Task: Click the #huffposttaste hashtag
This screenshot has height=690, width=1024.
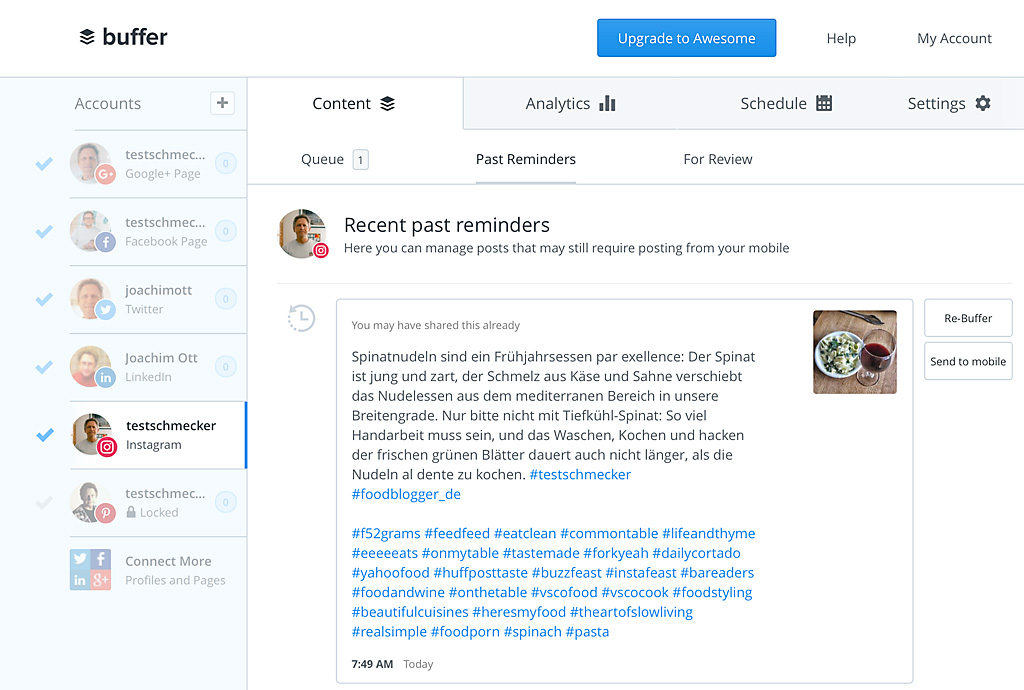Action: 481,572
